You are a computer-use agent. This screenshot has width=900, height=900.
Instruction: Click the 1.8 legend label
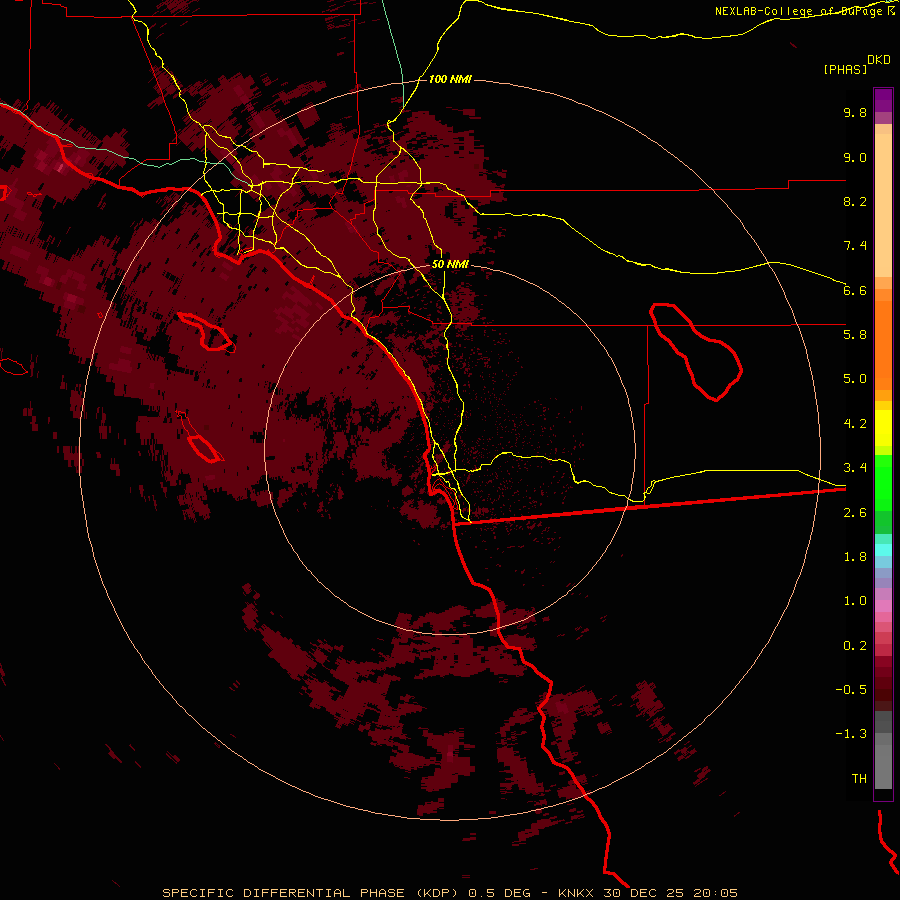(855, 557)
